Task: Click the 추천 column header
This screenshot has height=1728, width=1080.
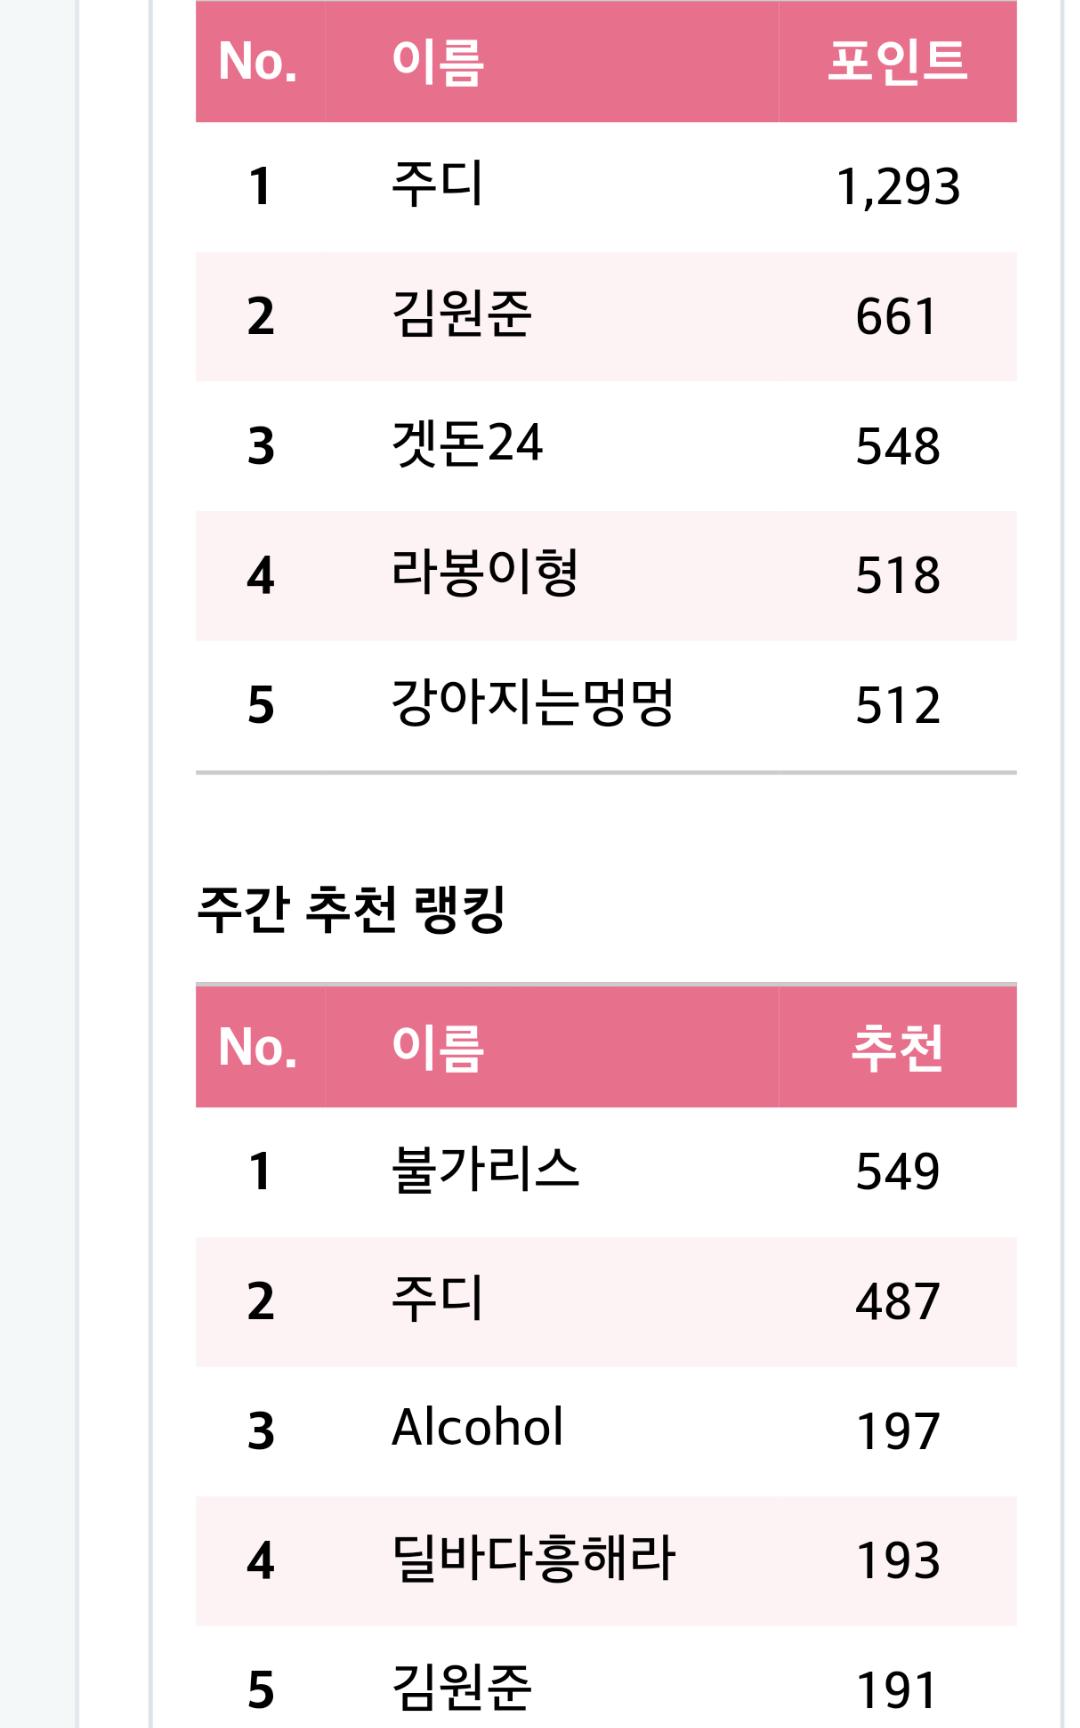Action: click(897, 1047)
